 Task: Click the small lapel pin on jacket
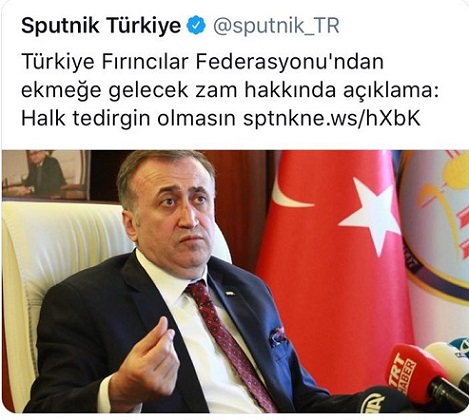tap(229, 293)
